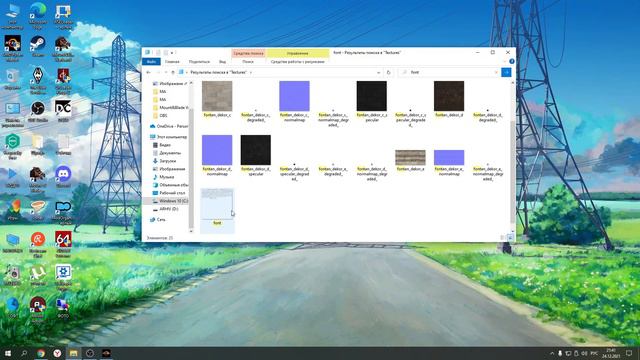Screen dimensions: 640x360
Task: Select the fontan_dekor_c stone texture thumbnail
Action: [217, 96]
